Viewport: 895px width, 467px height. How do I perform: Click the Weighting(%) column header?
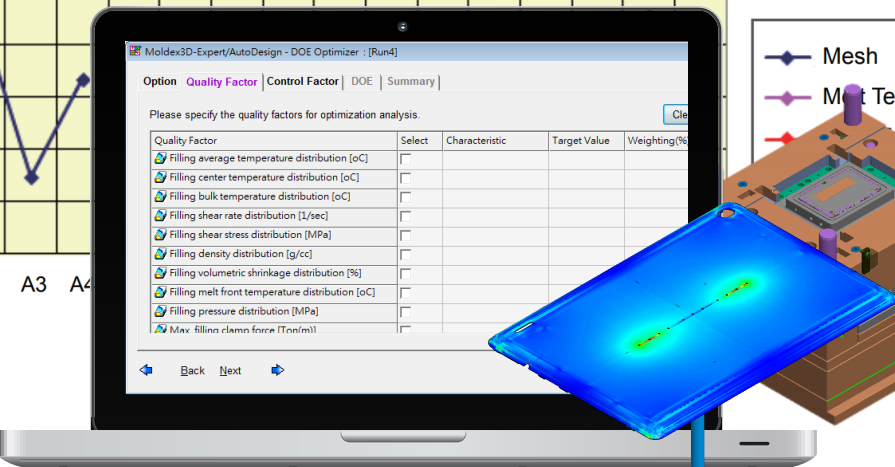(x=656, y=140)
